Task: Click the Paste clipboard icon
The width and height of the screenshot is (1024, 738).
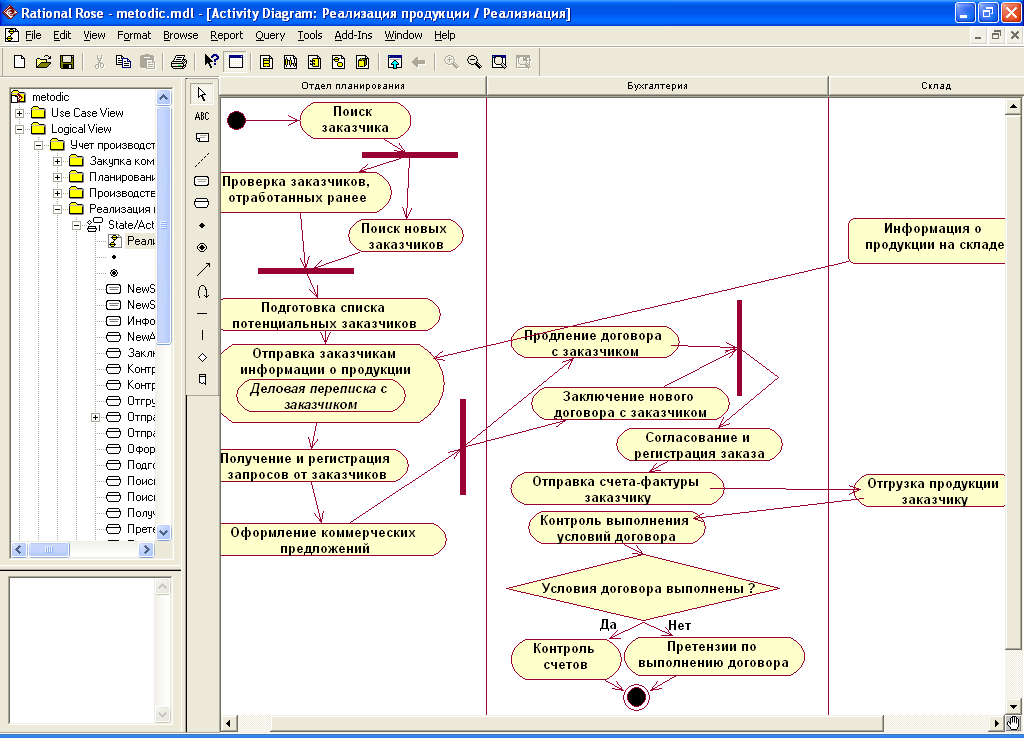Action: pyautogui.click(x=148, y=62)
